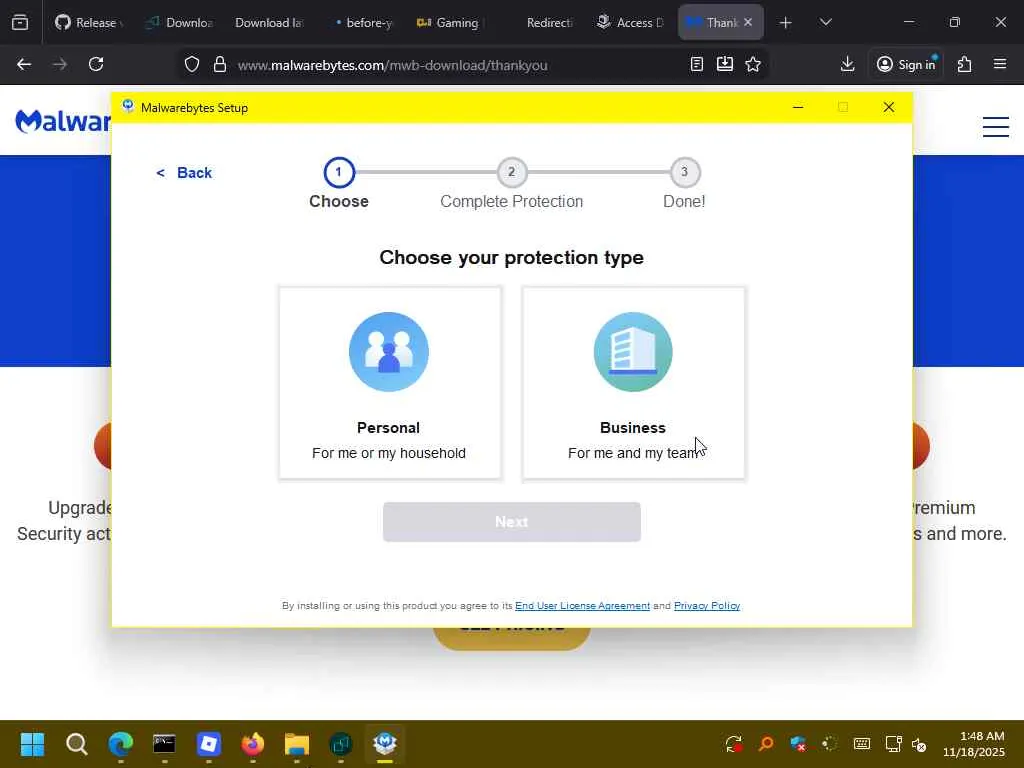This screenshot has width=1024, height=768.
Task: Open the browser downloads panel
Action: 848,64
